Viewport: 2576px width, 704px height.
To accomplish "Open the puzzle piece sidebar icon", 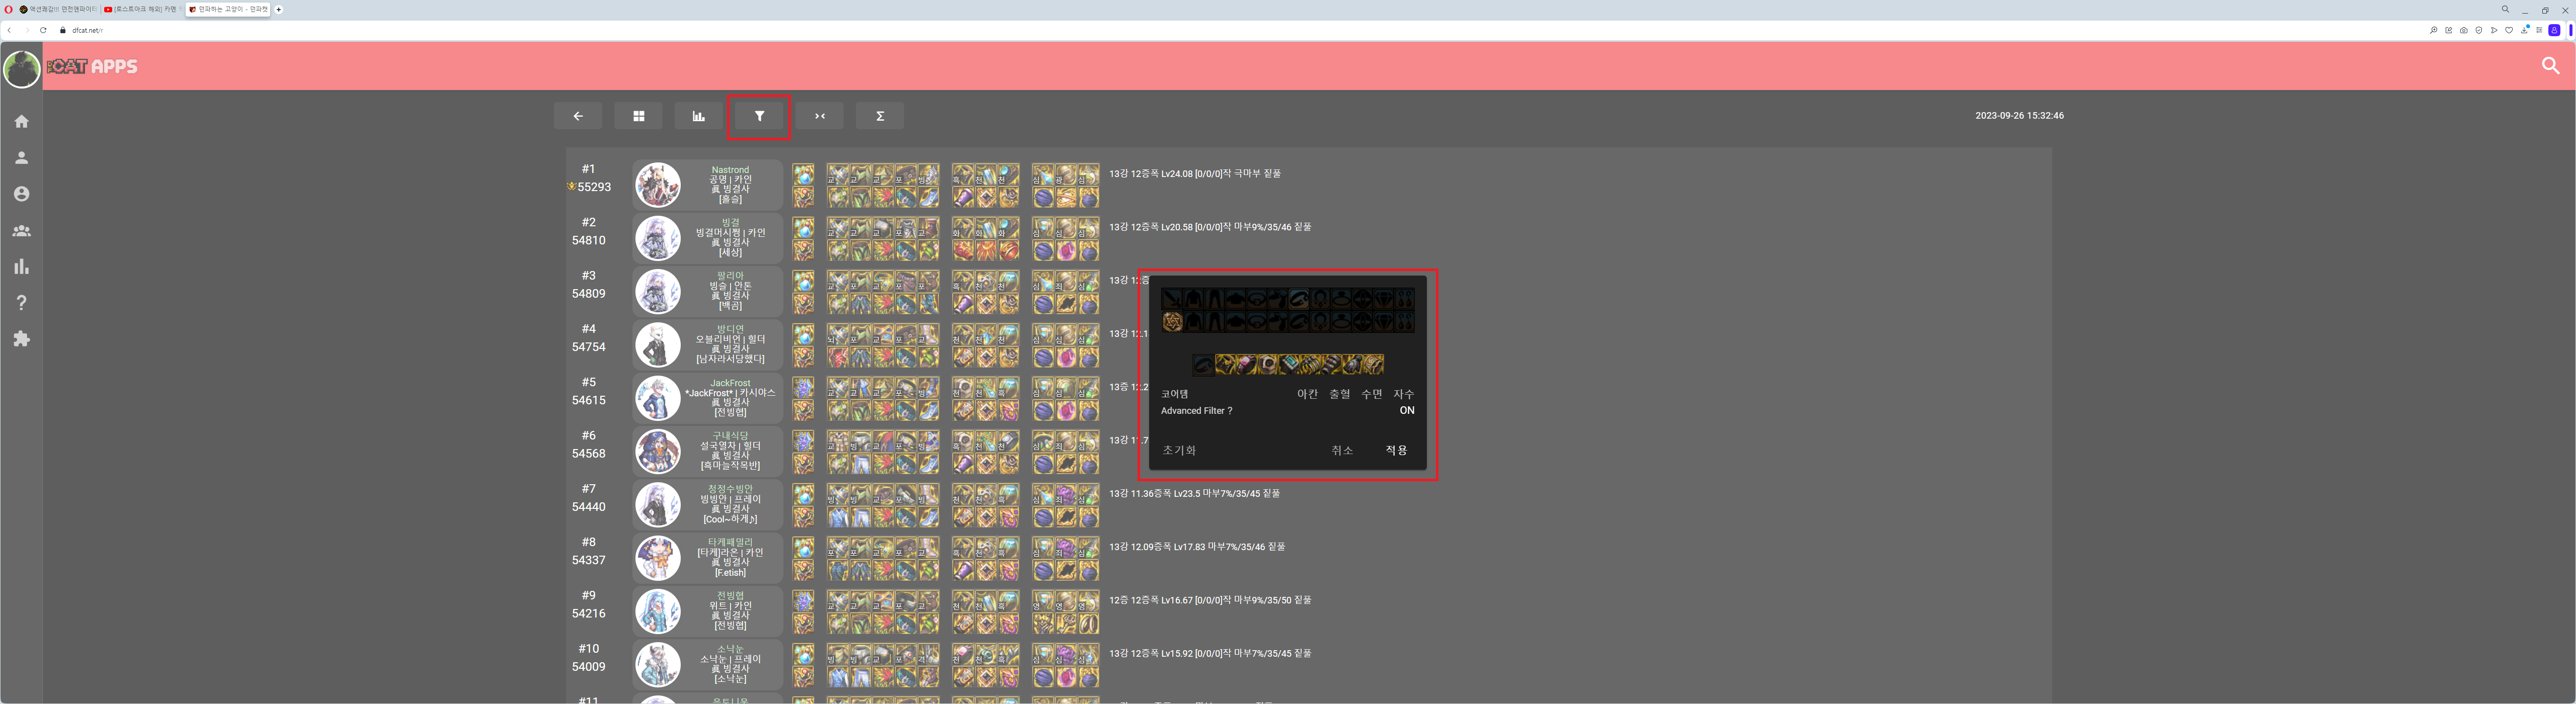I will click(21, 339).
